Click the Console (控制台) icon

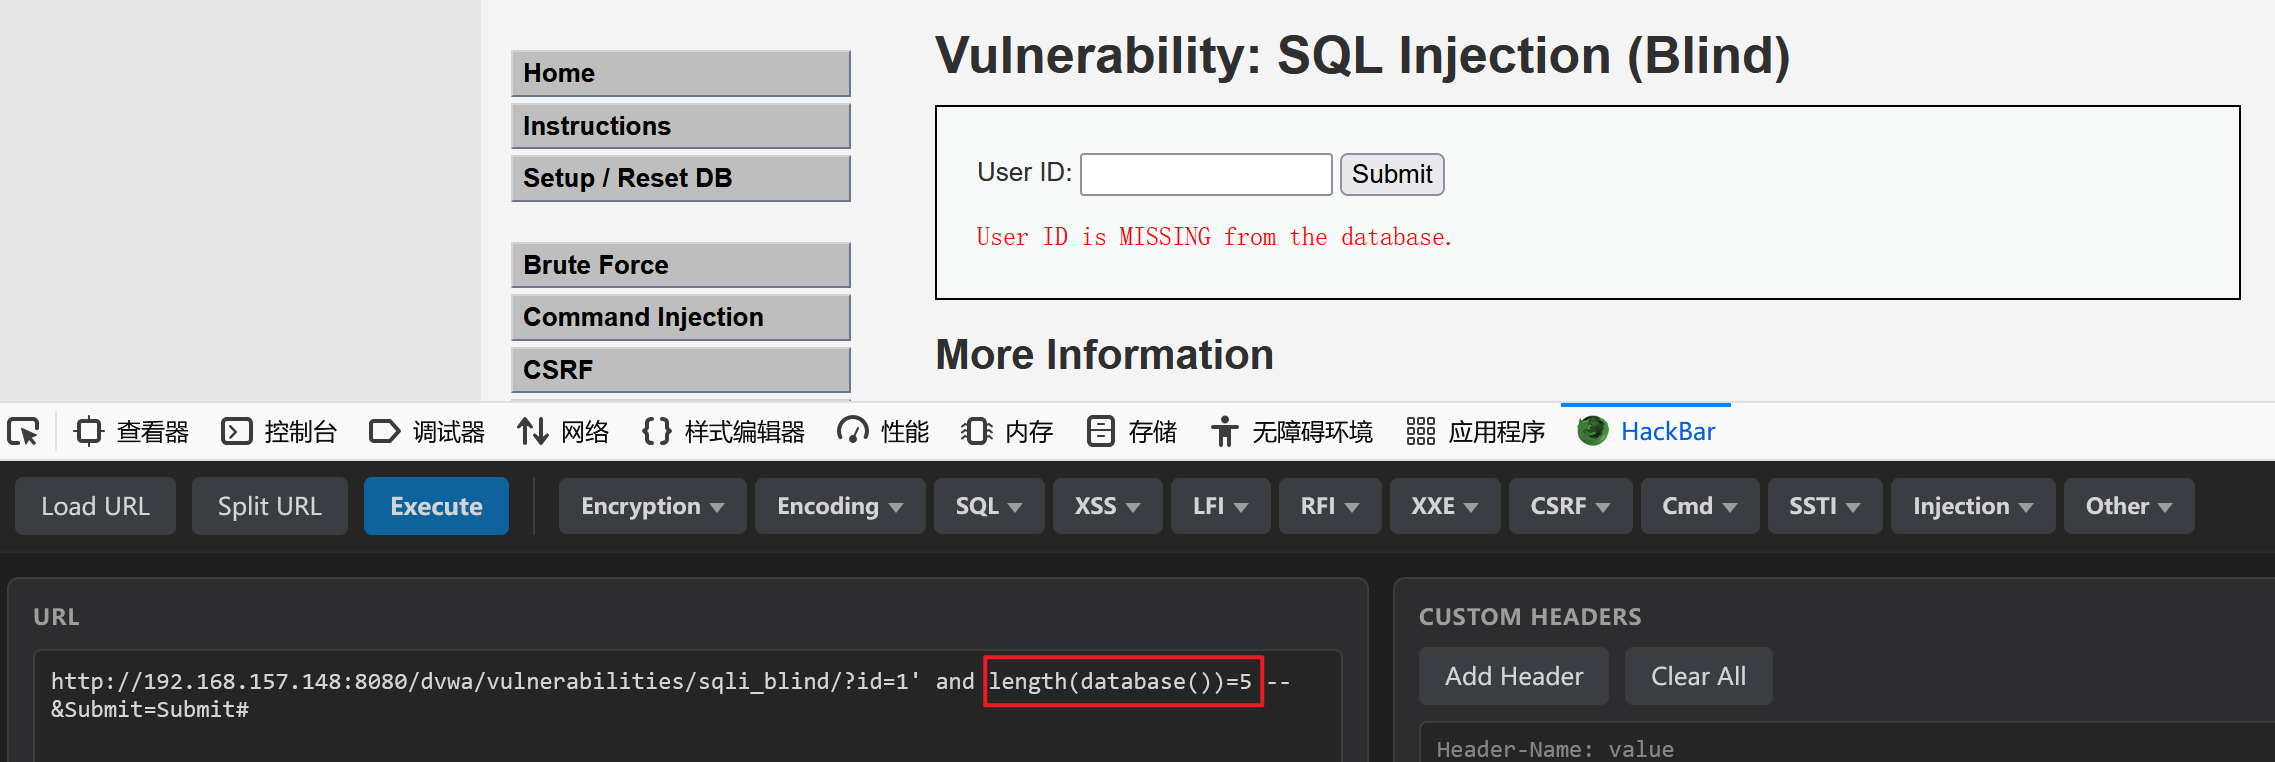pyautogui.click(x=236, y=432)
